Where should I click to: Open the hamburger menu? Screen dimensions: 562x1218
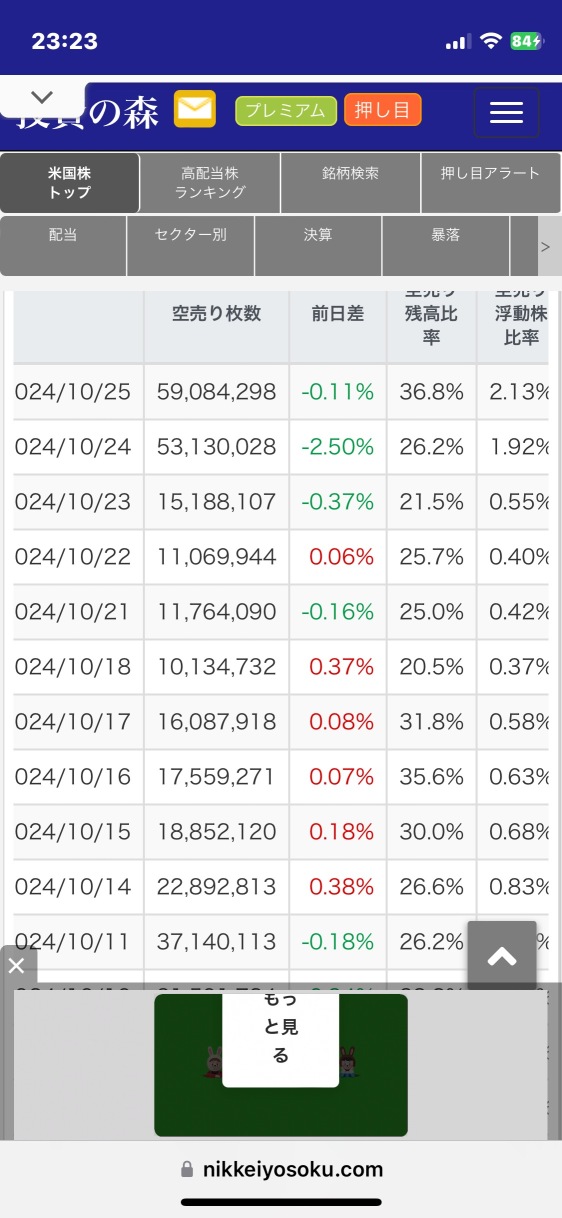506,112
